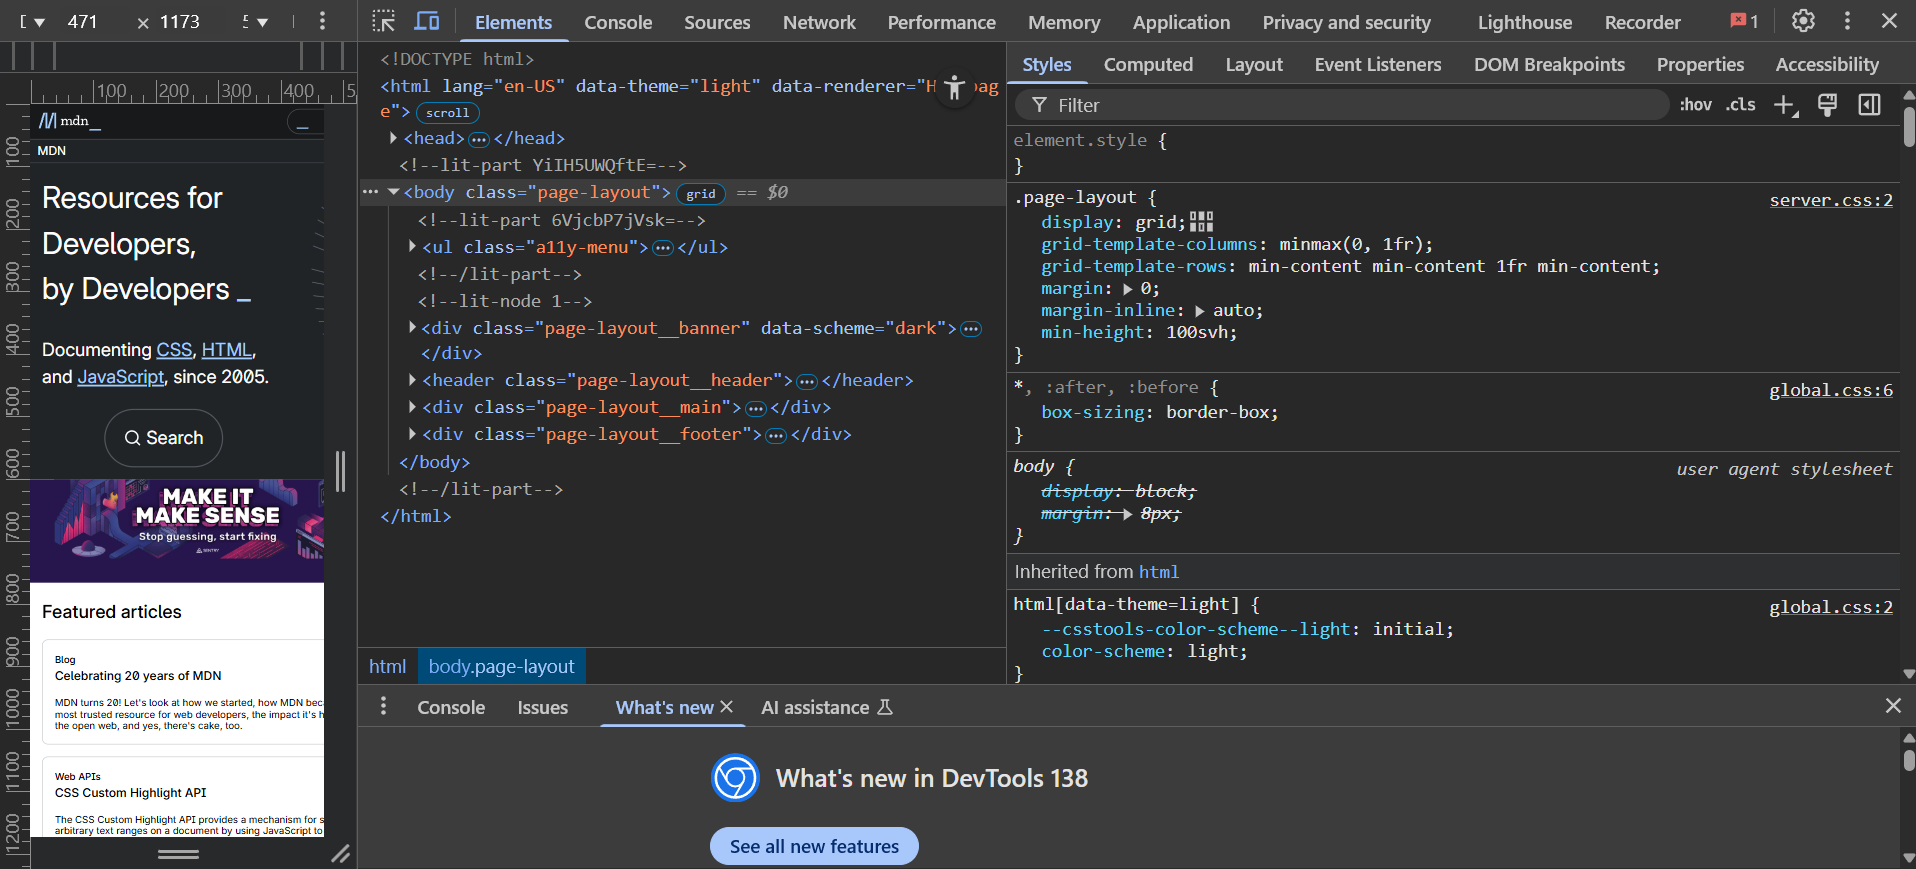Switch to the Sources tab

click(717, 22)
